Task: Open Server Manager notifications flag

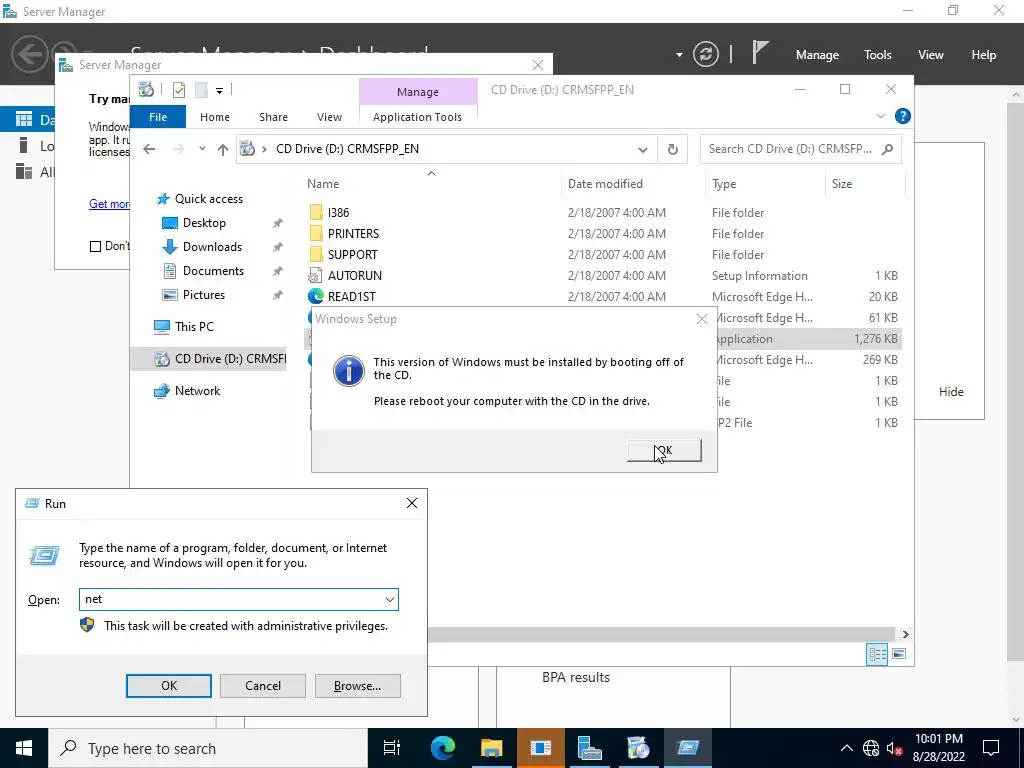Action: [760, 52]
